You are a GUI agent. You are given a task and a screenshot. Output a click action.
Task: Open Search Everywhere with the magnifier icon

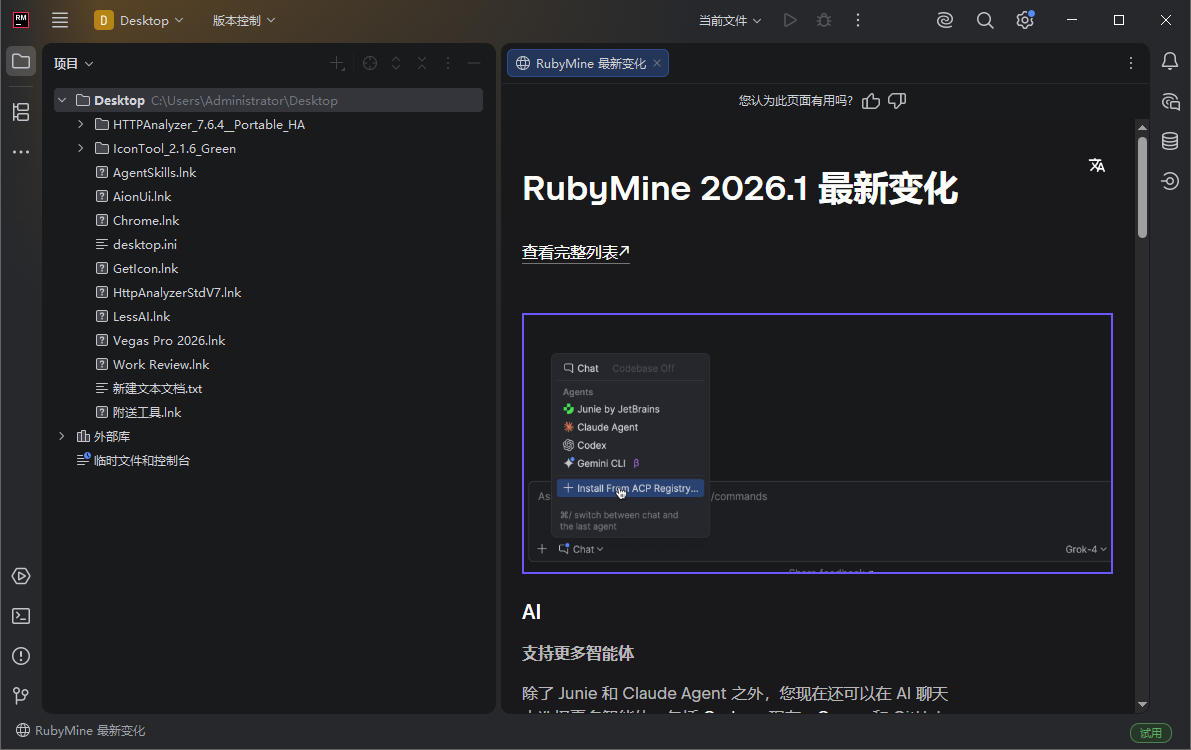click(984, 19)
